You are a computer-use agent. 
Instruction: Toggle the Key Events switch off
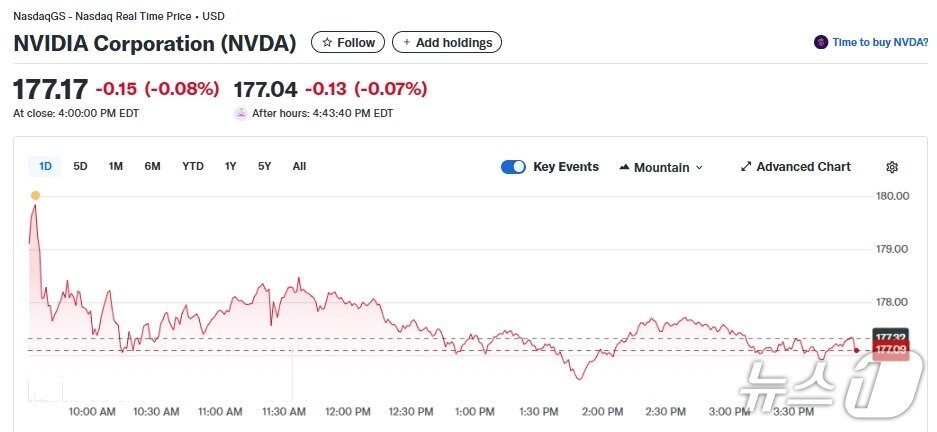pyautogui.click(x=513, y=167)
